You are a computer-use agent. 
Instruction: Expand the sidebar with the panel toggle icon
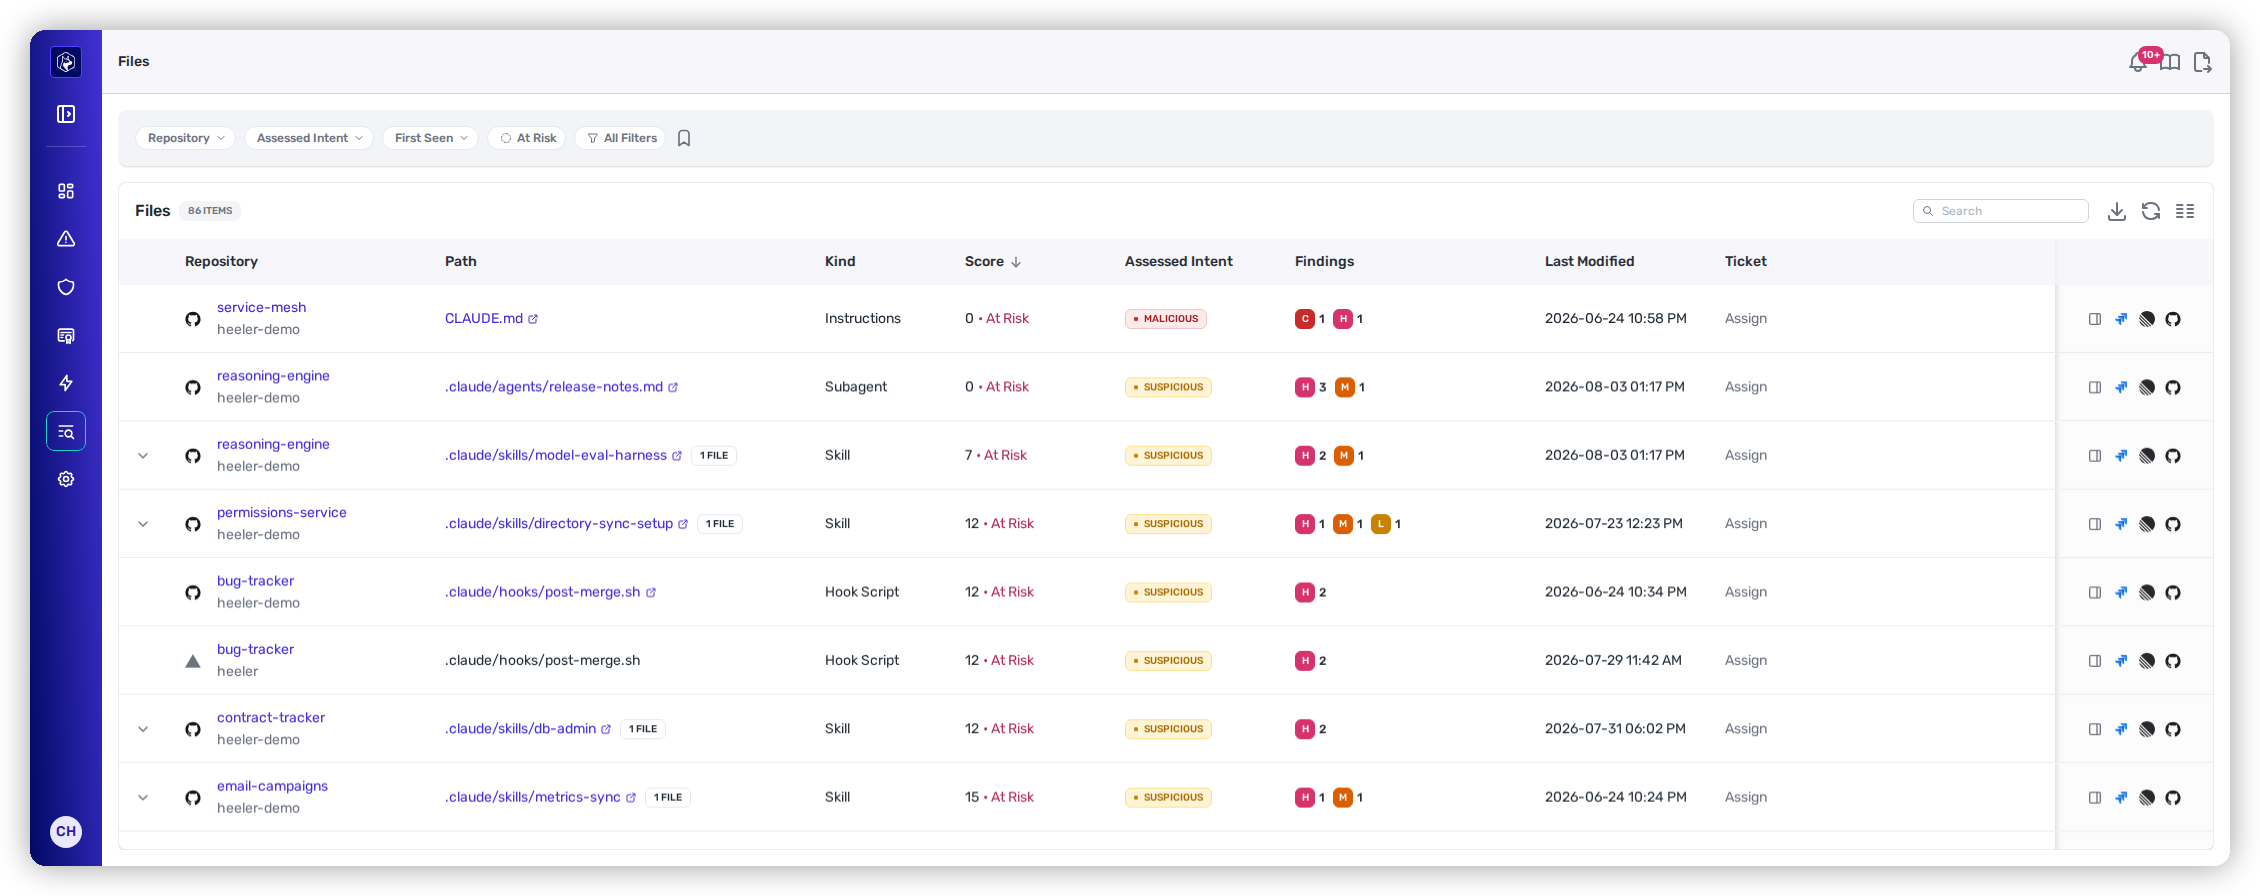pyautogui.click(x=66, y=114)
